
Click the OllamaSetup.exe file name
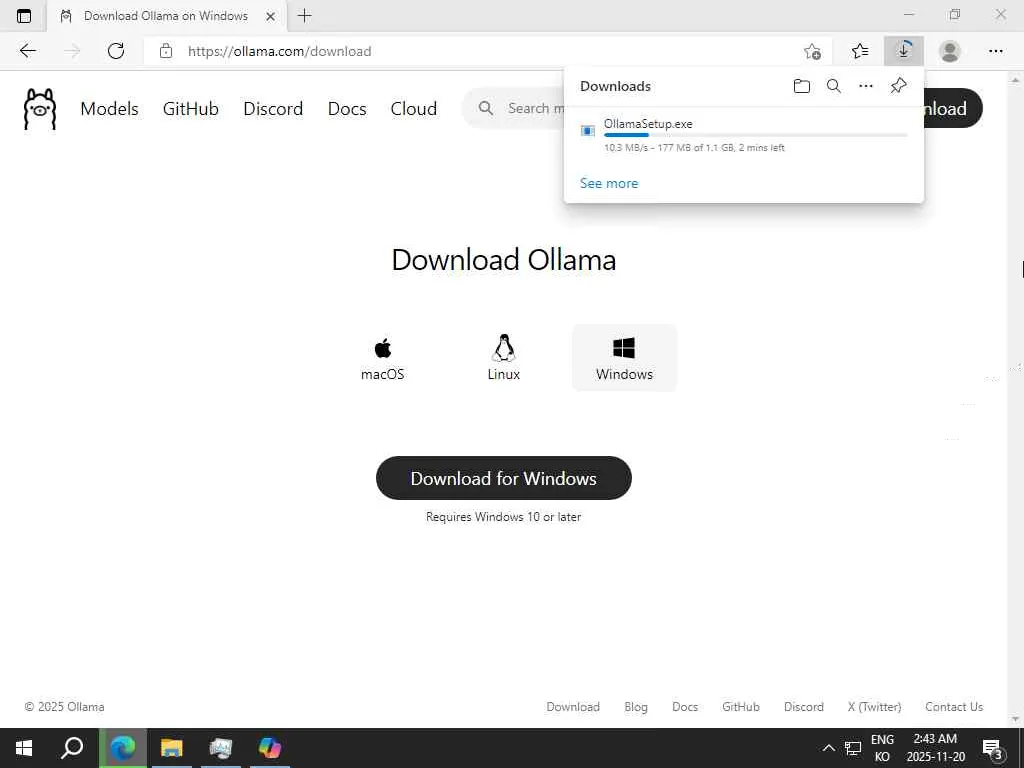click(648, 123)
